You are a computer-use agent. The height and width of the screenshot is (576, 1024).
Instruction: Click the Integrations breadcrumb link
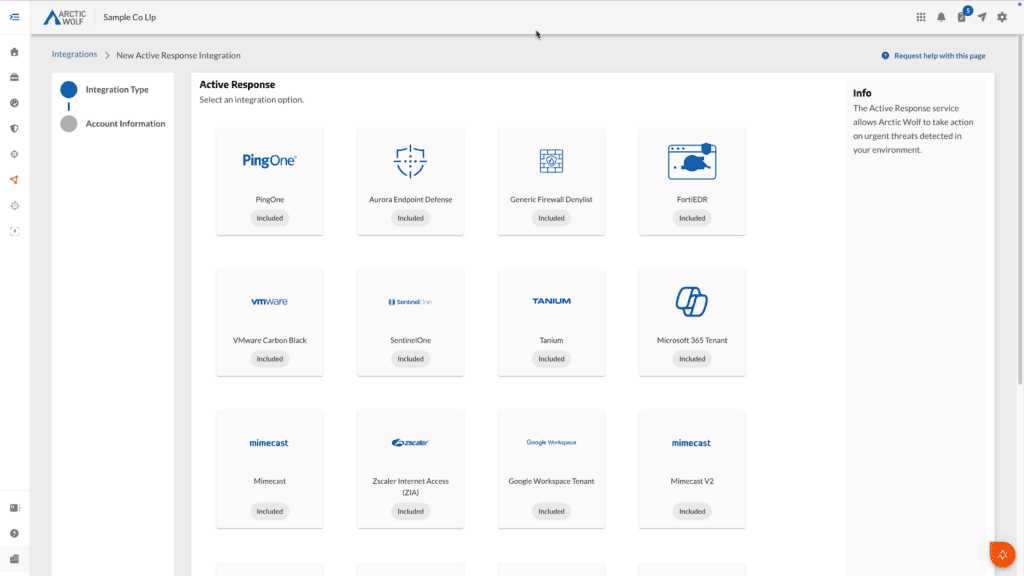[x=75, y=55]
